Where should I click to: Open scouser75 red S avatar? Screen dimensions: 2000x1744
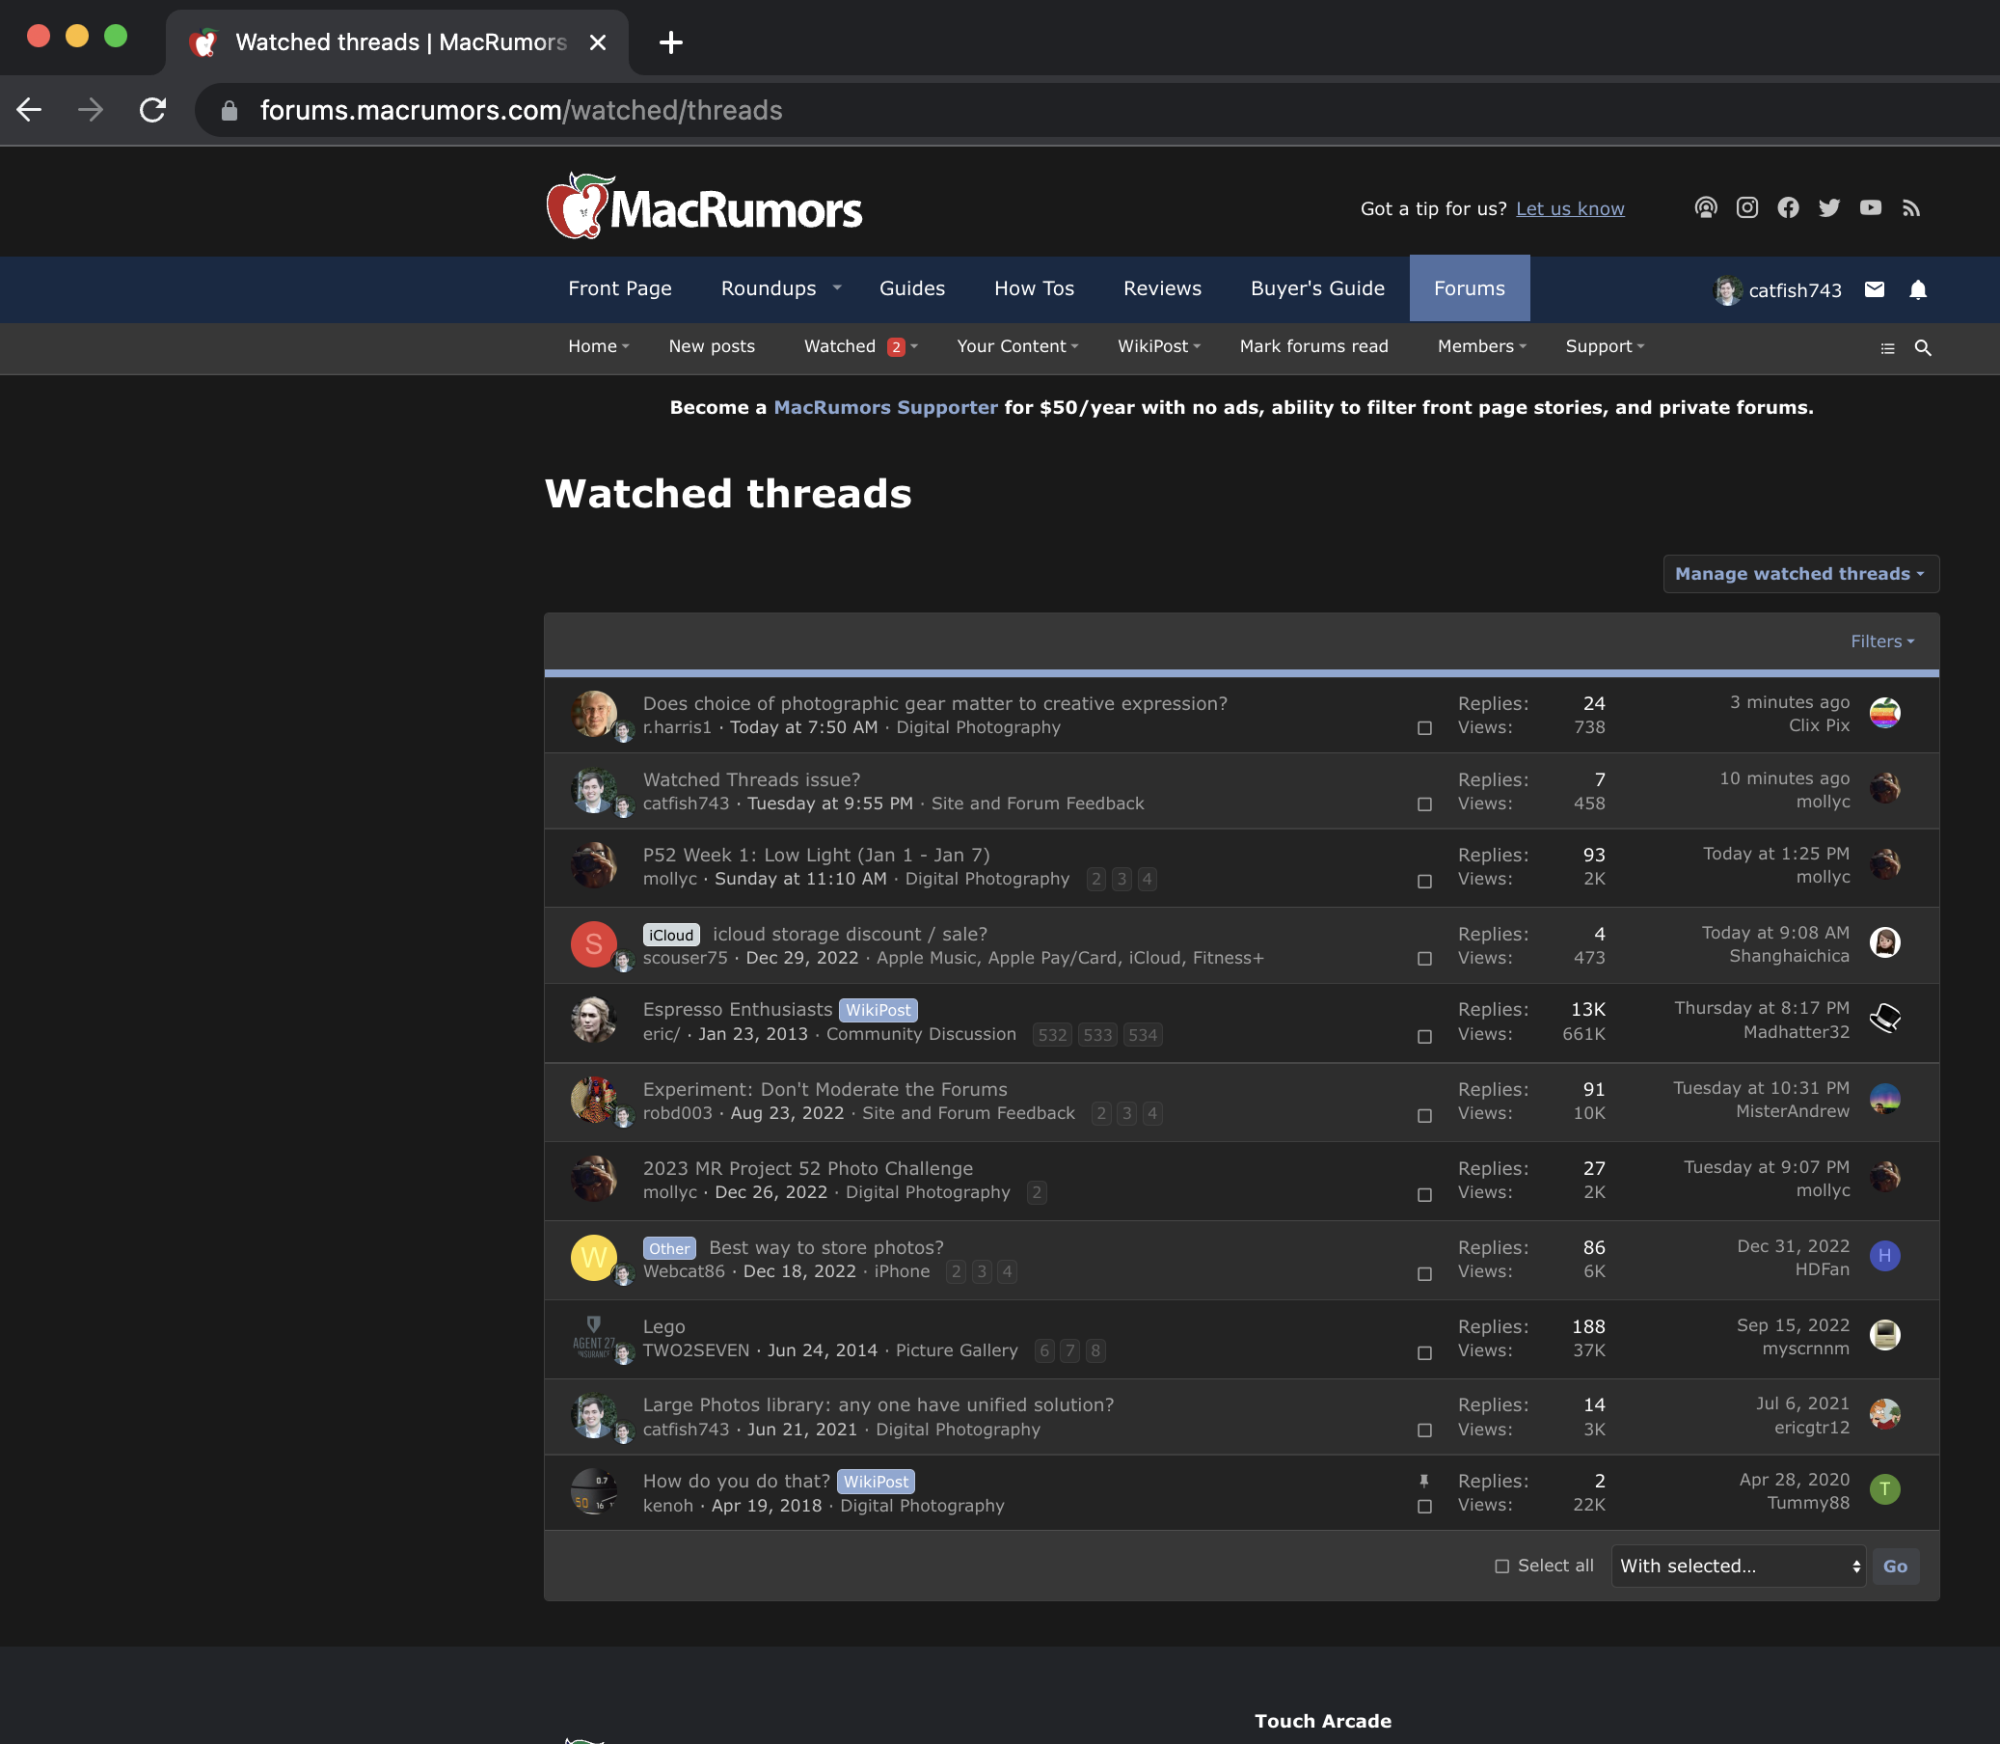(x=594, y=944)
